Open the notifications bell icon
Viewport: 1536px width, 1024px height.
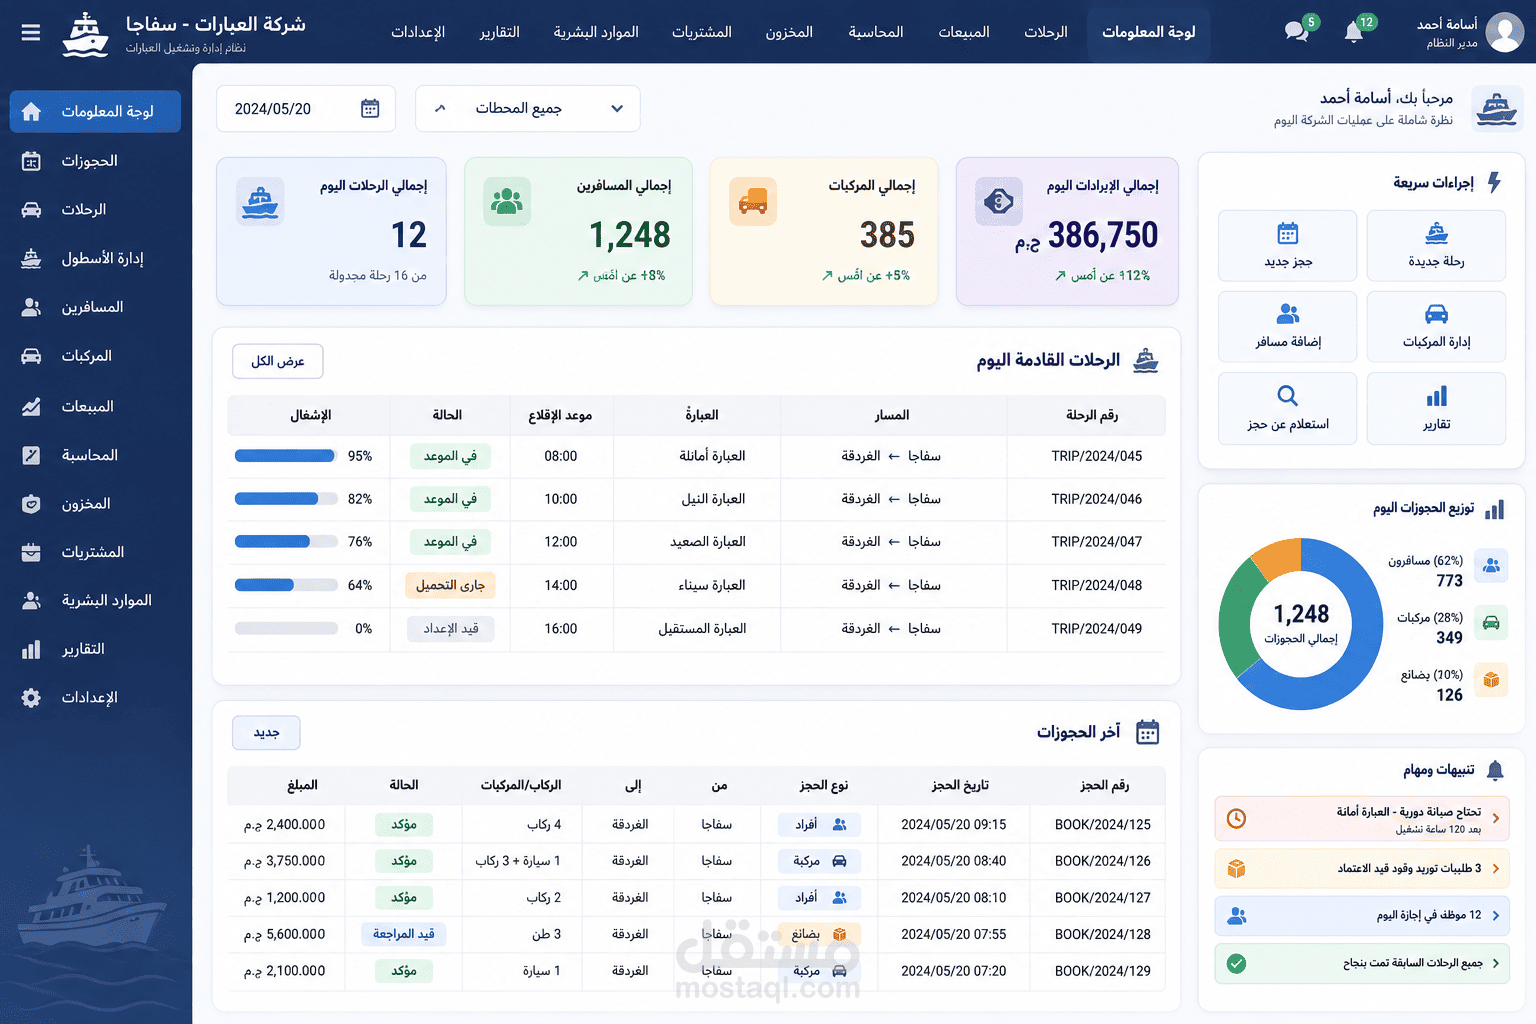tap(1354, 32)
